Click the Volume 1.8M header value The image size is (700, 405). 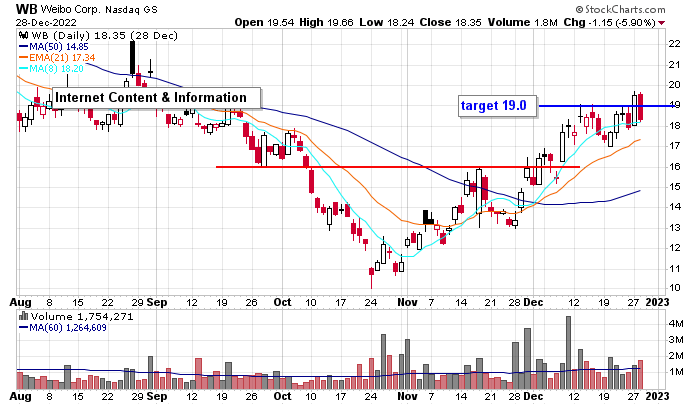(522, 22)
